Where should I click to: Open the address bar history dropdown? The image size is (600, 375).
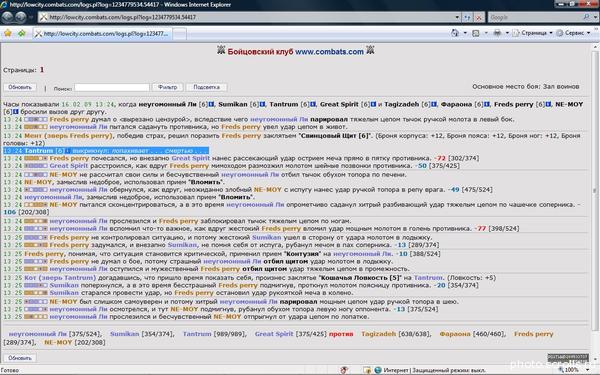(457, 17)
